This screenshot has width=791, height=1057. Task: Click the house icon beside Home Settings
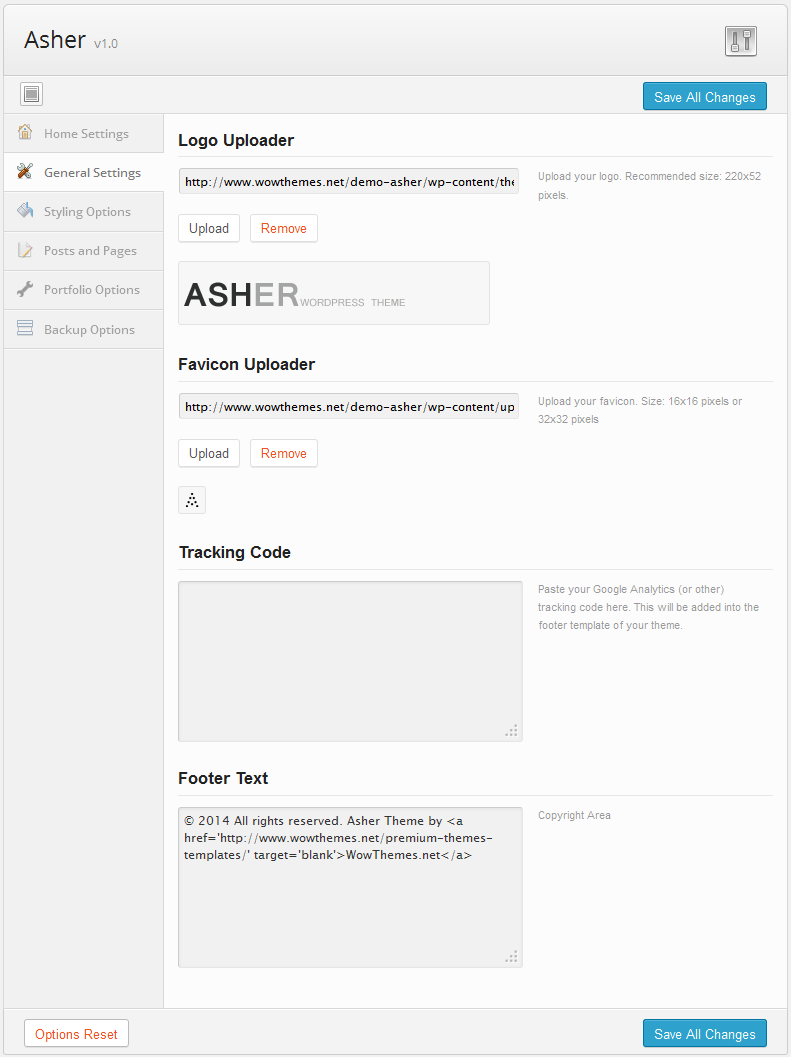(25, 132)
